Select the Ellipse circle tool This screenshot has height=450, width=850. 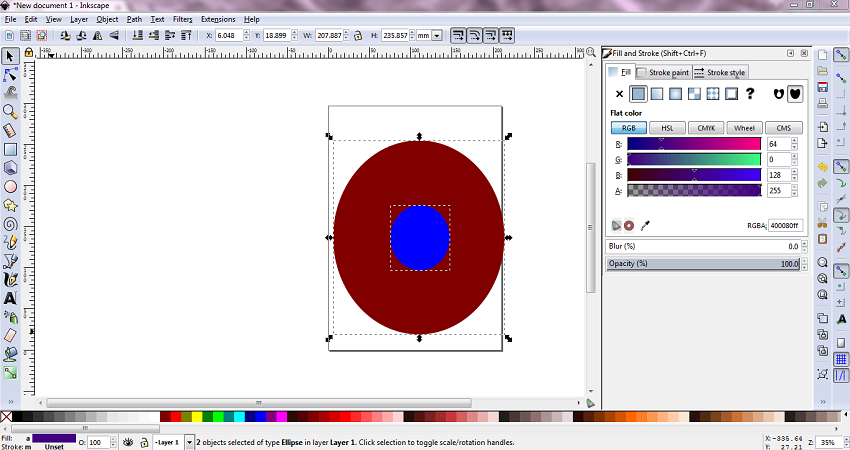coord(10,187)
